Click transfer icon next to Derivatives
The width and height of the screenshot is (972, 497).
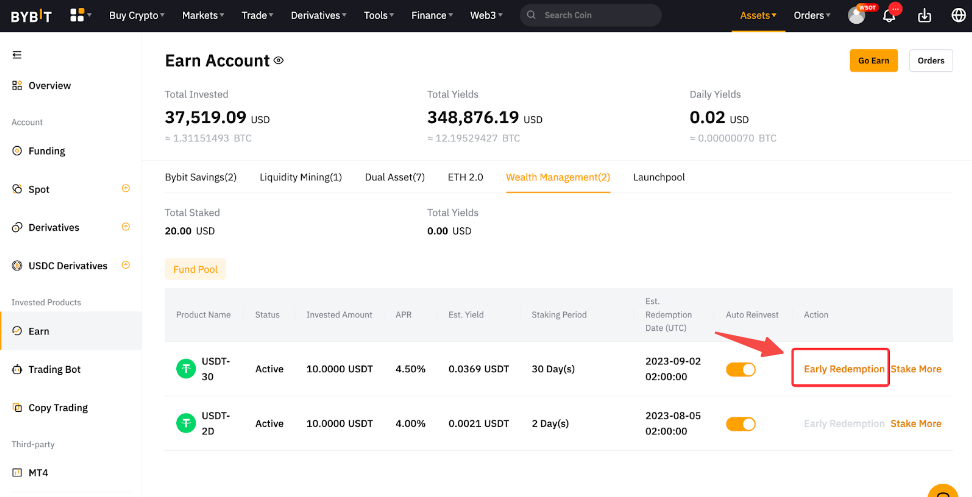(126, 227)
